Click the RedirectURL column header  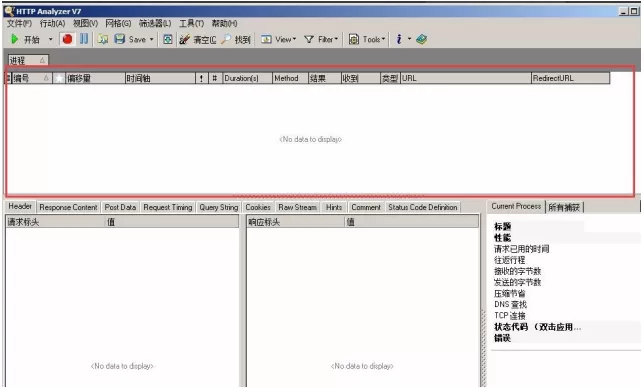(570, 78)
